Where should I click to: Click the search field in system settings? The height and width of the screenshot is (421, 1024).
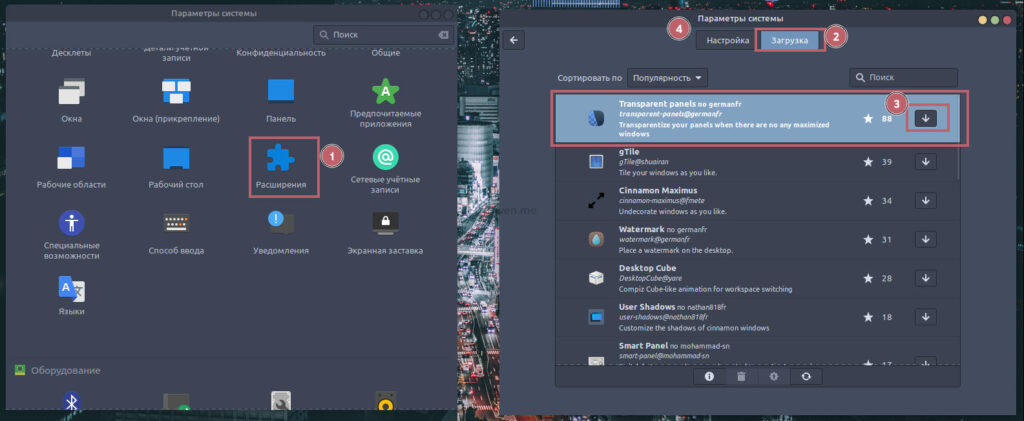(x=378, y=34)
